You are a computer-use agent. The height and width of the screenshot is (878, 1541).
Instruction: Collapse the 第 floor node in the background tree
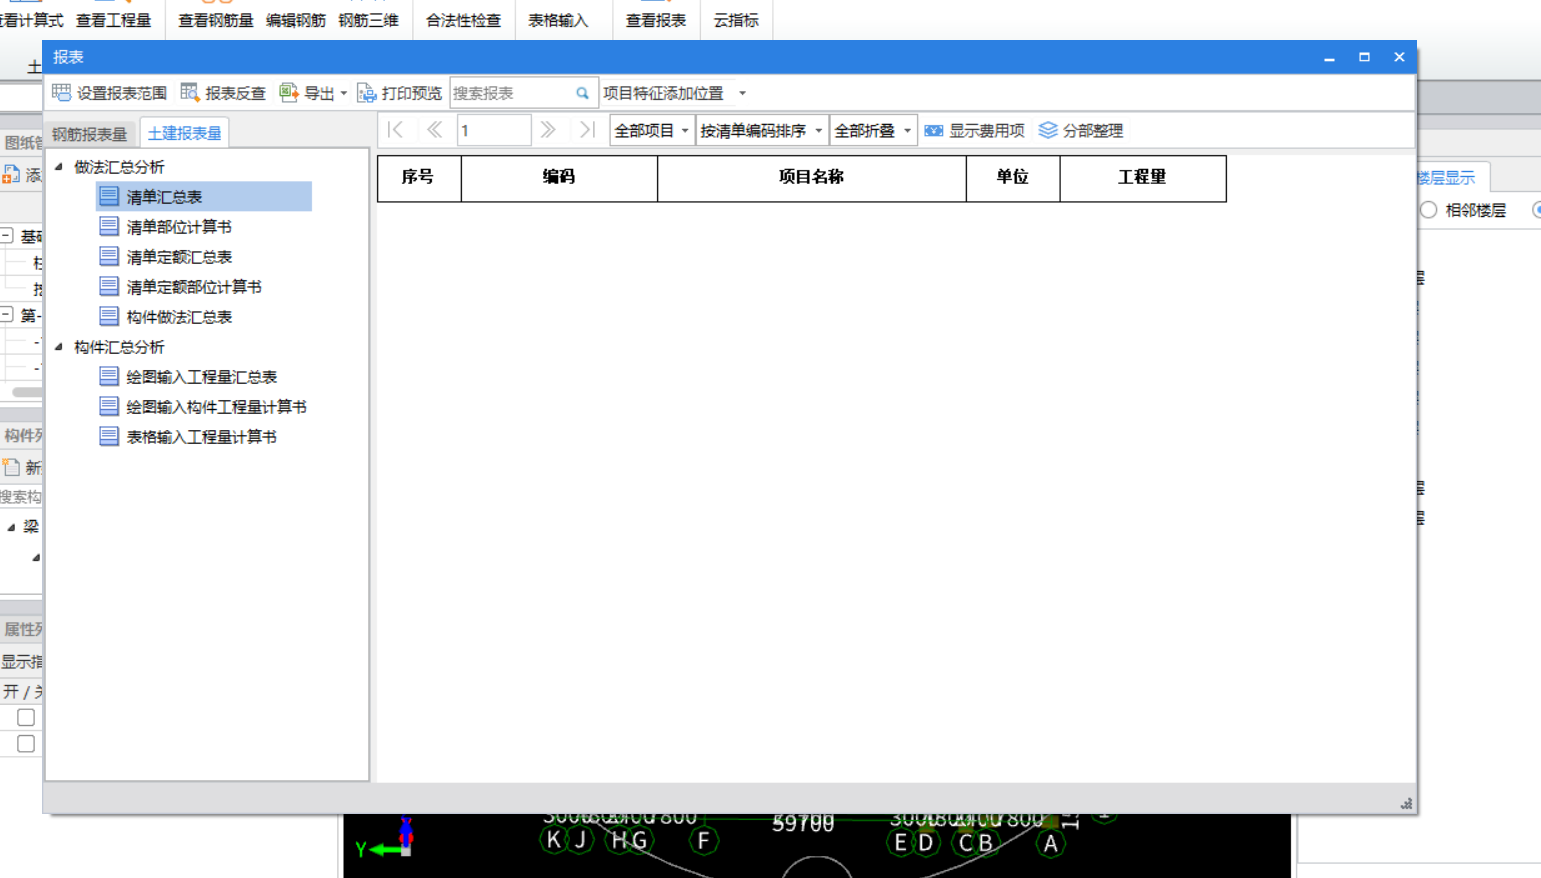(6, 315)
